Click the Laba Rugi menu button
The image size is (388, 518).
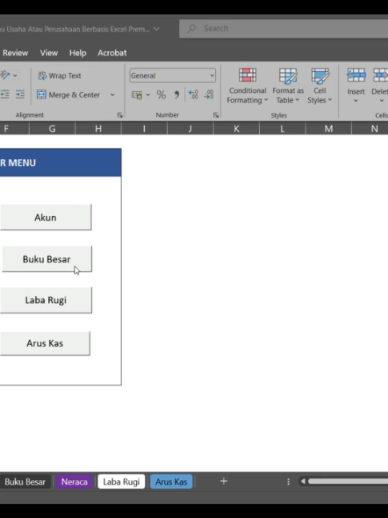coord(46,300)
